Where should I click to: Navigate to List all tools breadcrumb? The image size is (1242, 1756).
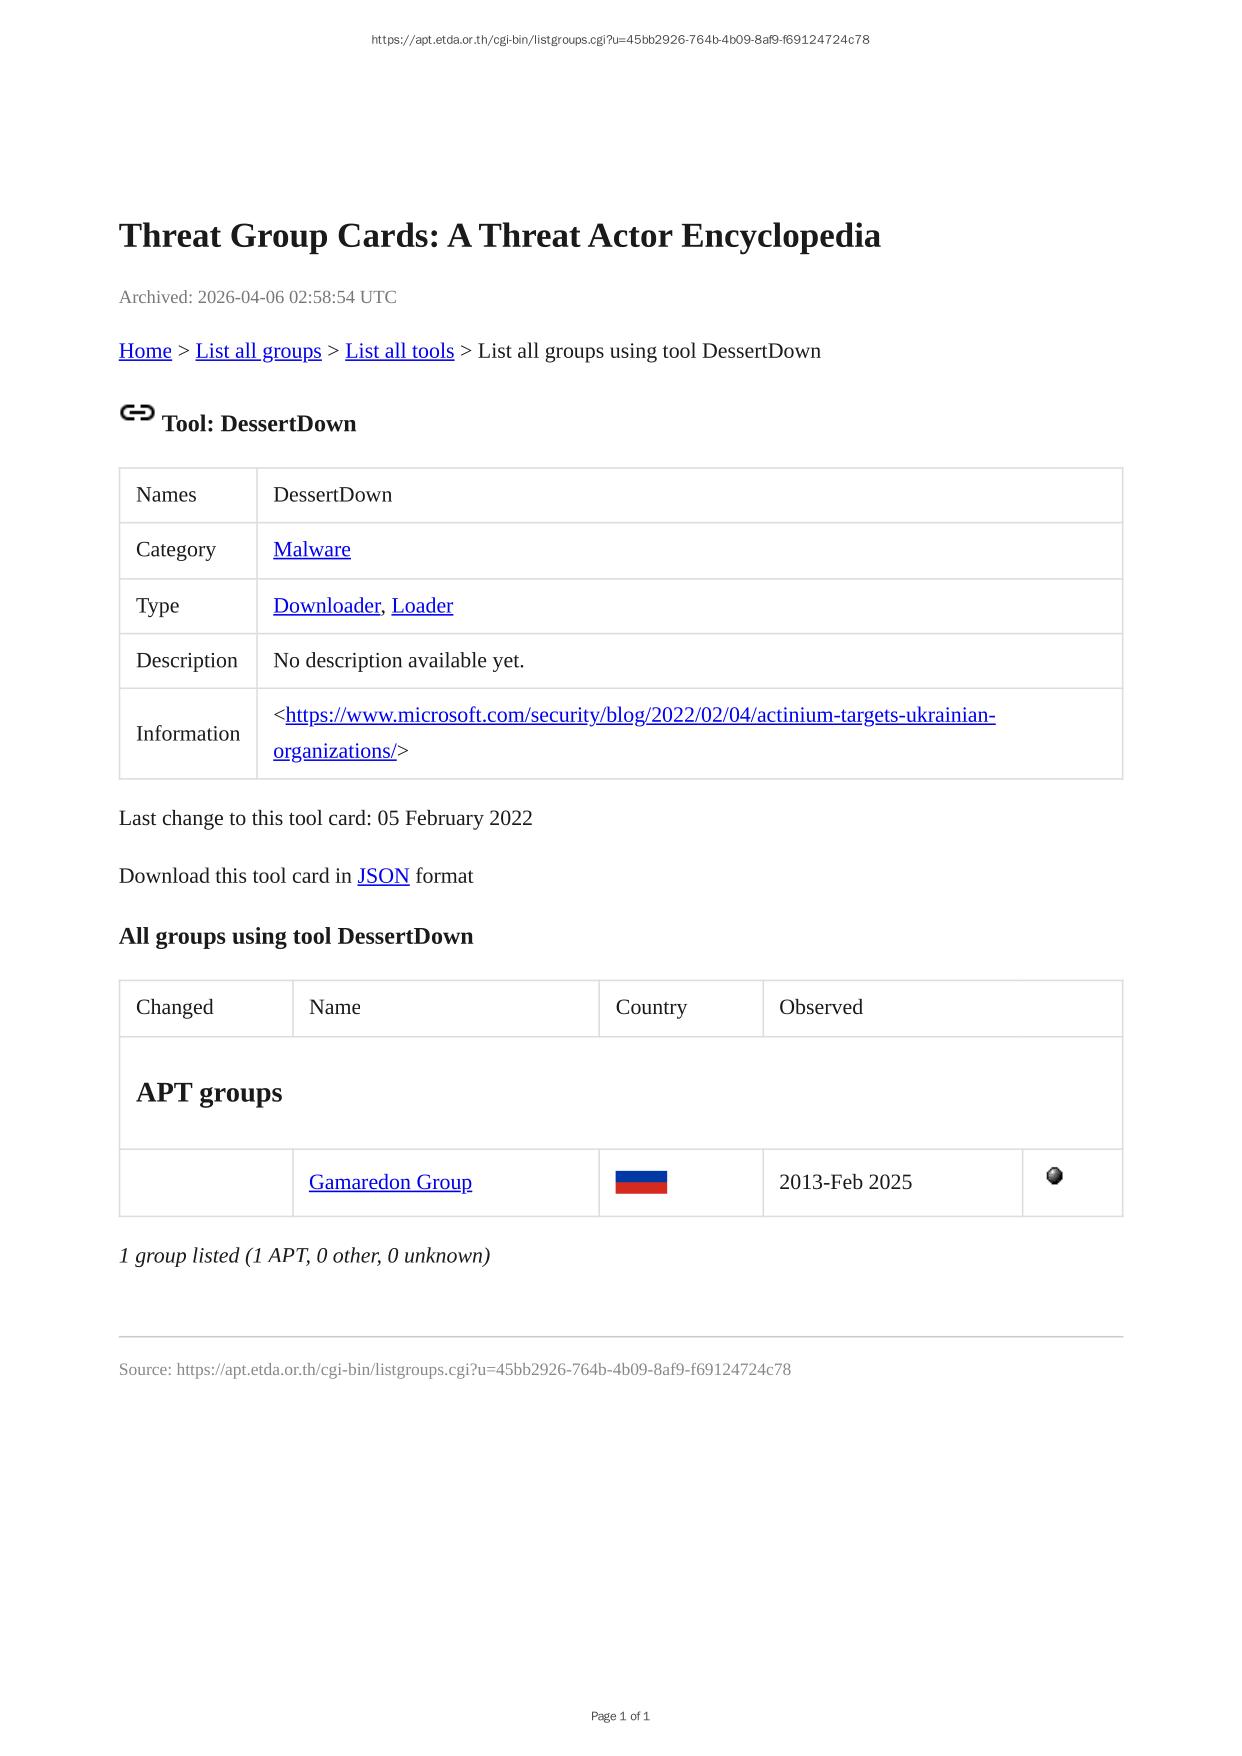[x=399, y=351]
